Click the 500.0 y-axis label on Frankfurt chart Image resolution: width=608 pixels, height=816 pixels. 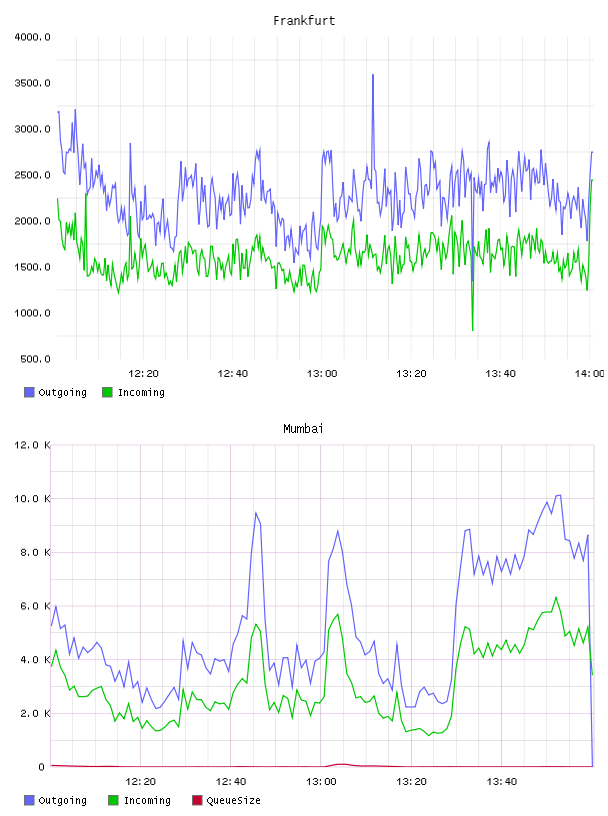[35, 359]
